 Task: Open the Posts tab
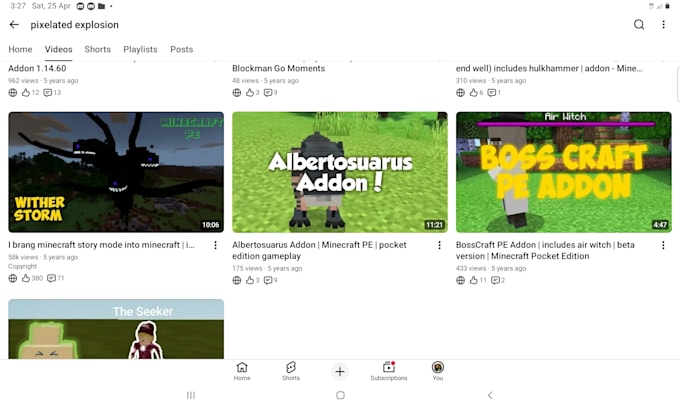coord(181,49)
